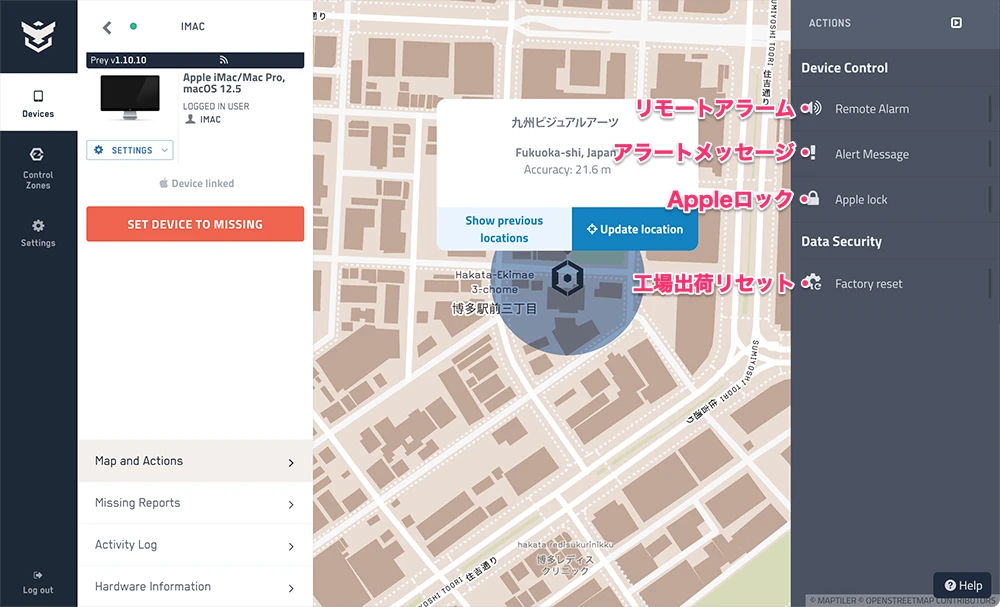Open the Hardware Information section
Viewport: 1000px width, 607px height.
[x=195, y=587]
